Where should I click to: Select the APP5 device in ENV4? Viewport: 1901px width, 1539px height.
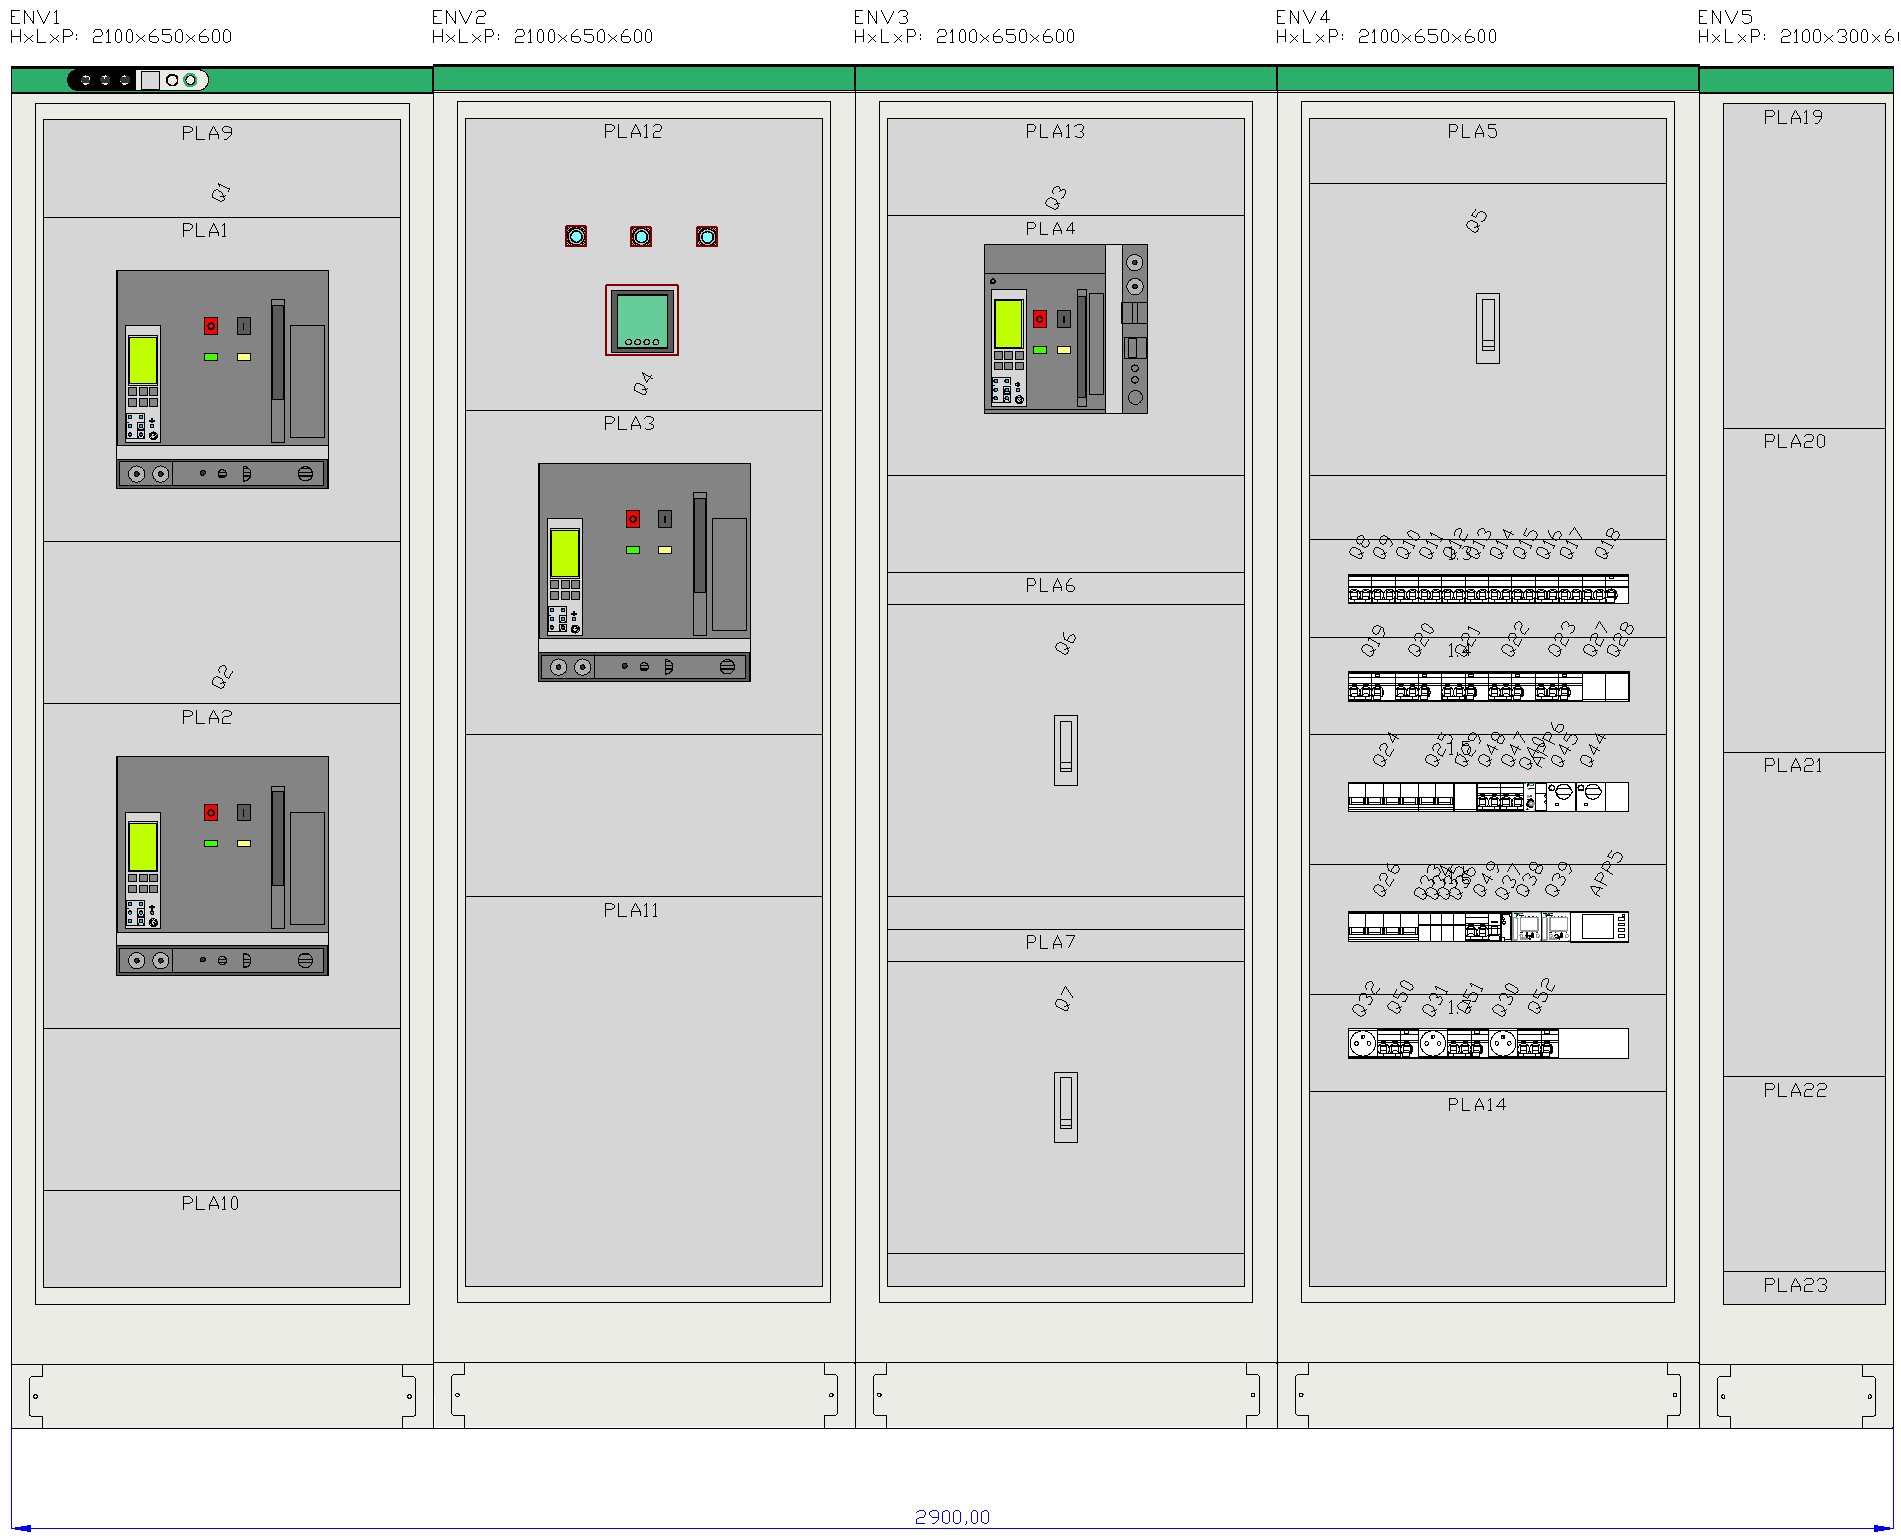1598,927
